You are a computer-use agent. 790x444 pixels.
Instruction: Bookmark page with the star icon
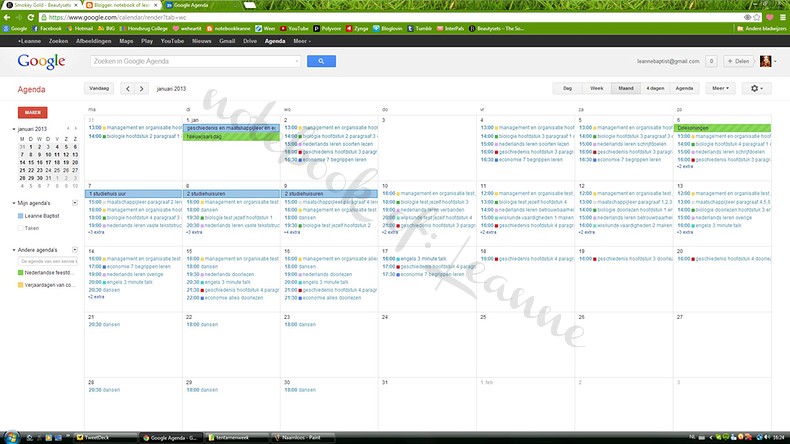[x=757, y=17]
